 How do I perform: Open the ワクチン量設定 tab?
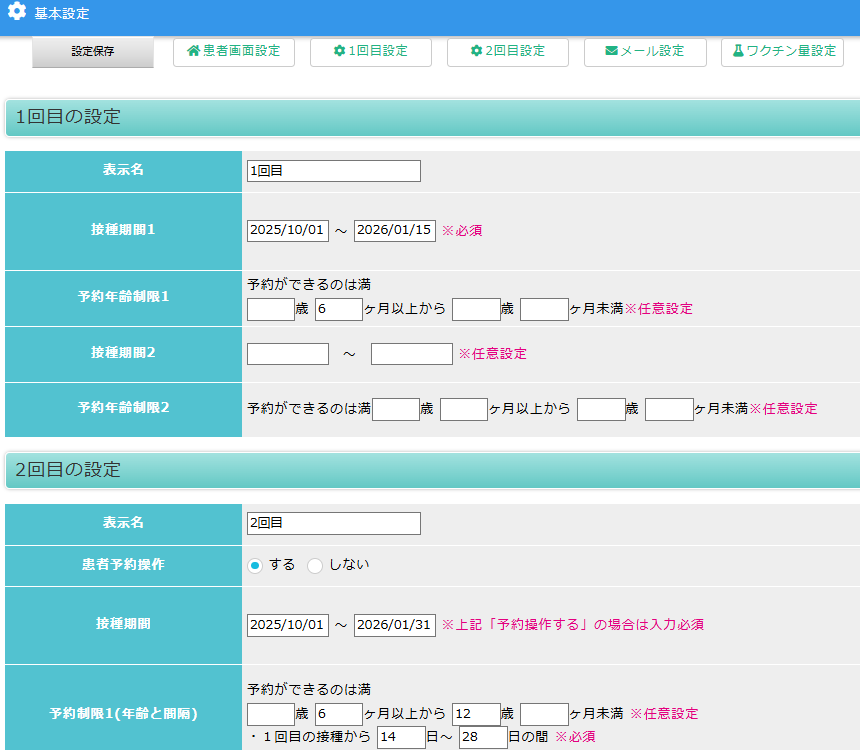782,52
